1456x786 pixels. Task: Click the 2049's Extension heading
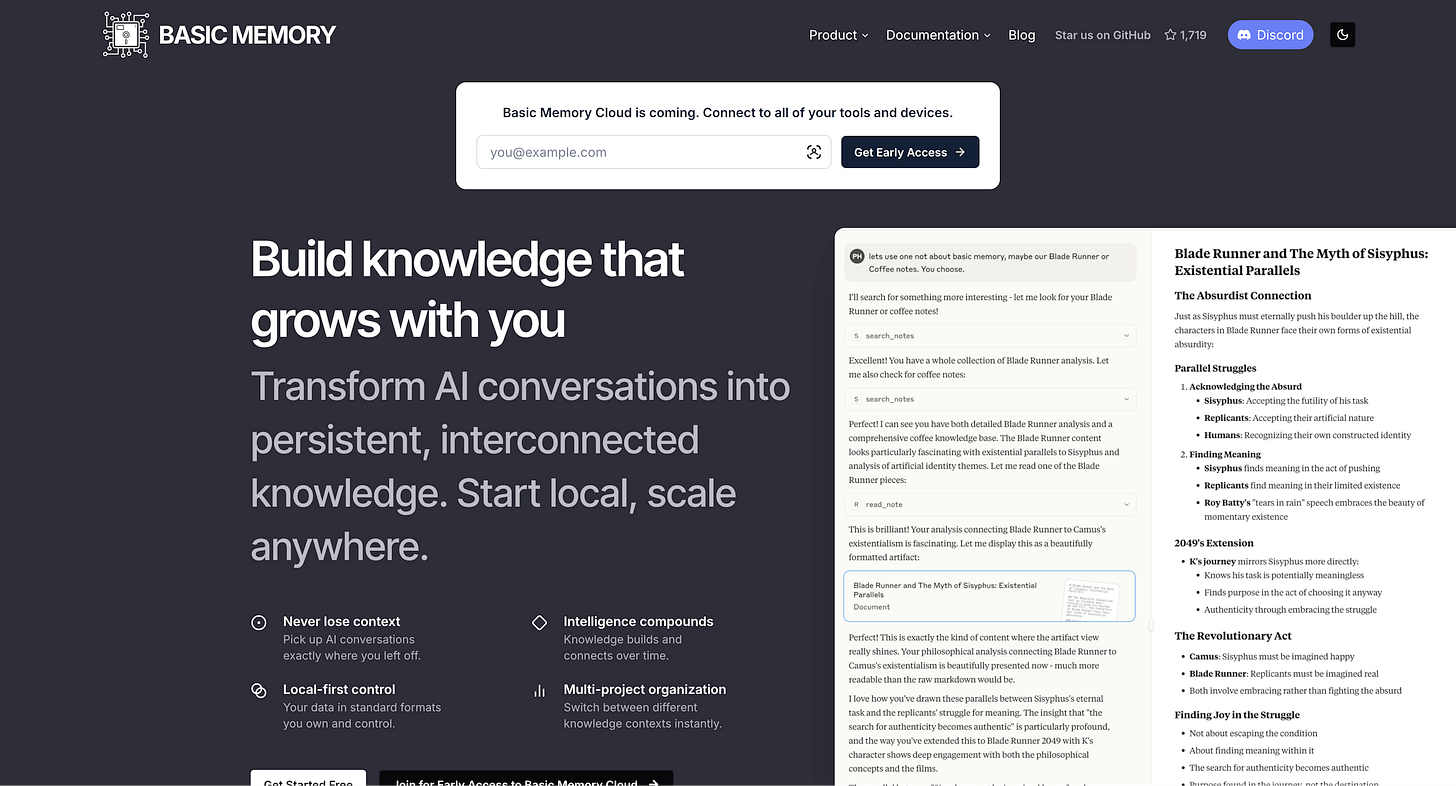[1214, 543]
